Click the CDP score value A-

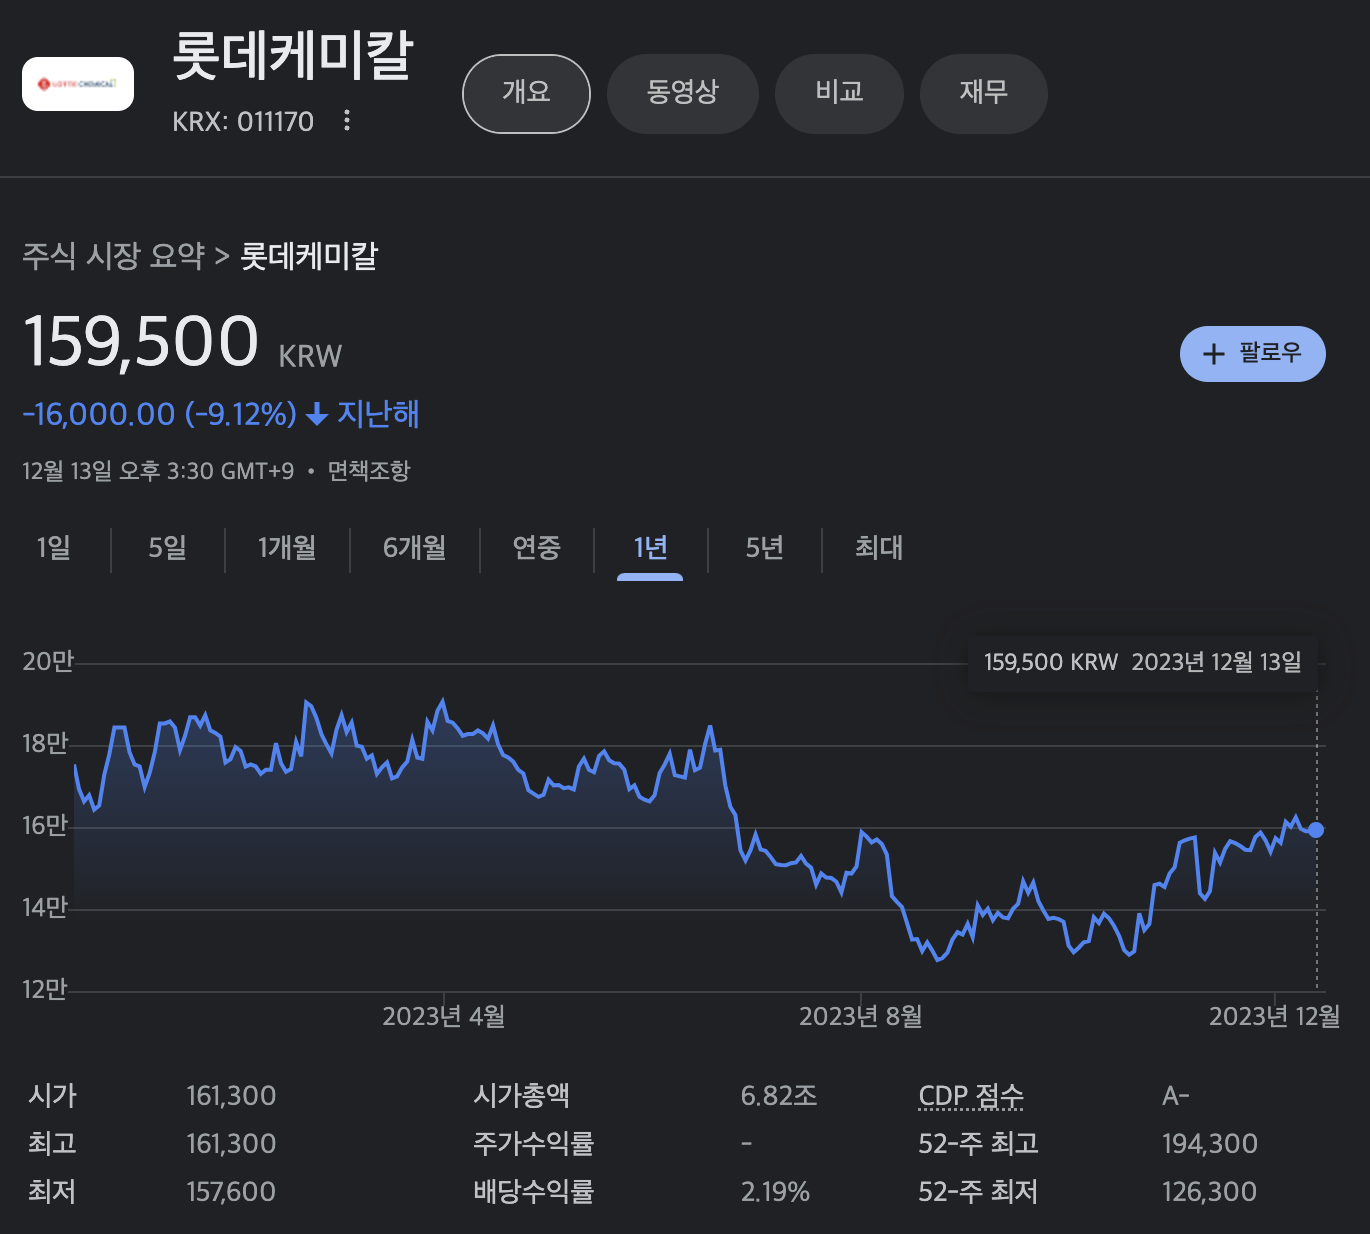[1176, 1096]
